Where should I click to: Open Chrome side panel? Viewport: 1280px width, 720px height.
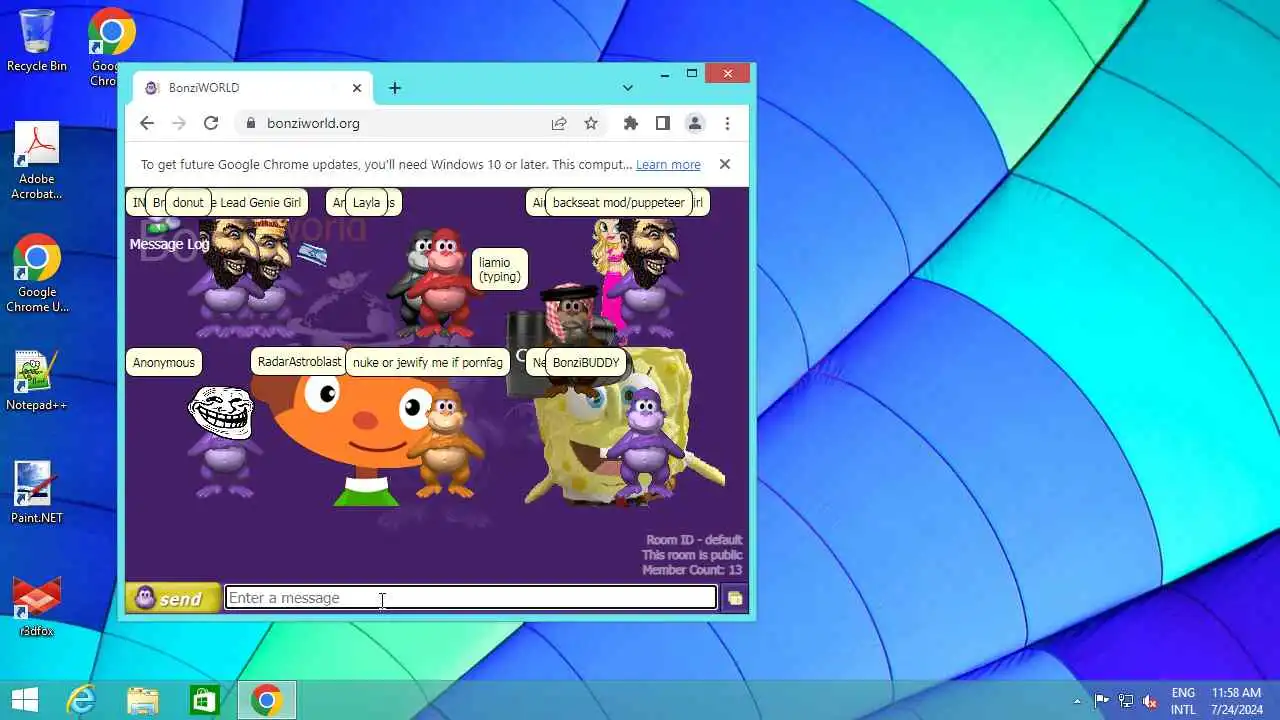pyautogui.click(x=663, y=123)
